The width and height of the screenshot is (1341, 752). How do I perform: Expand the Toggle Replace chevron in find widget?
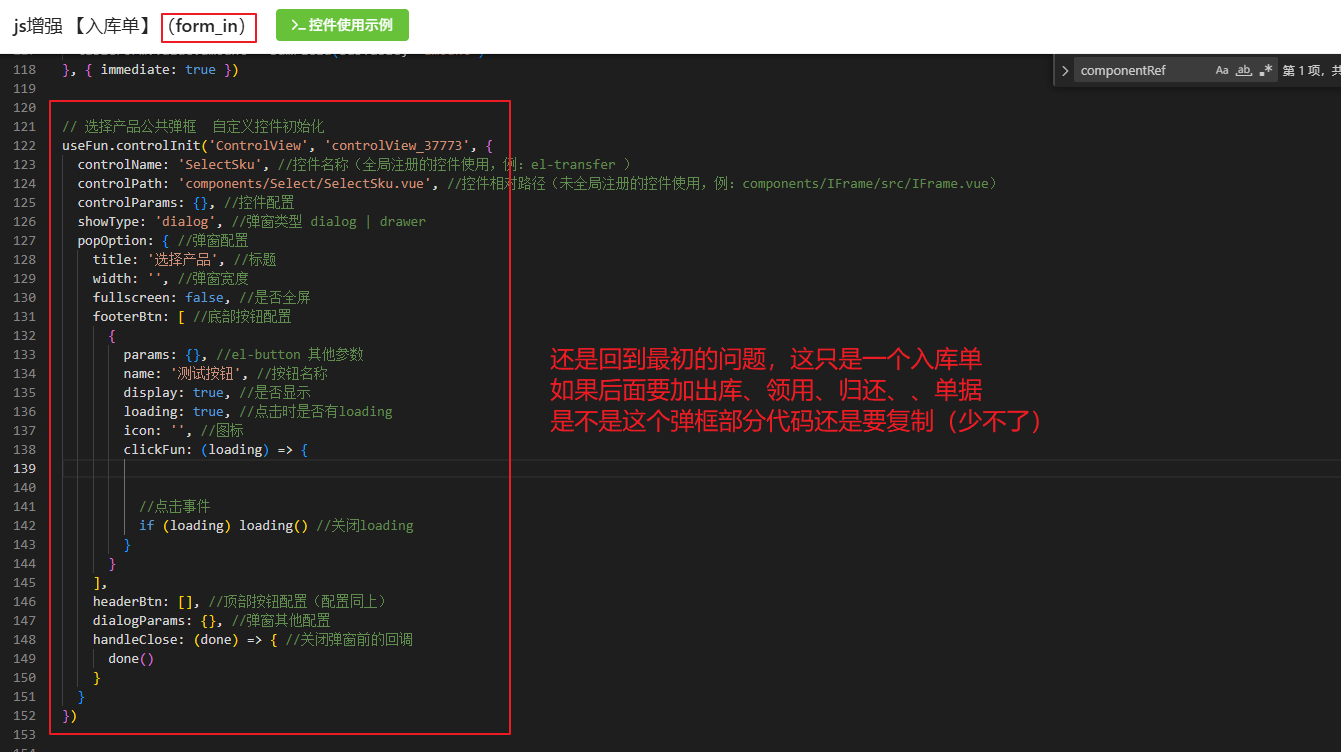pos(1065,71)
